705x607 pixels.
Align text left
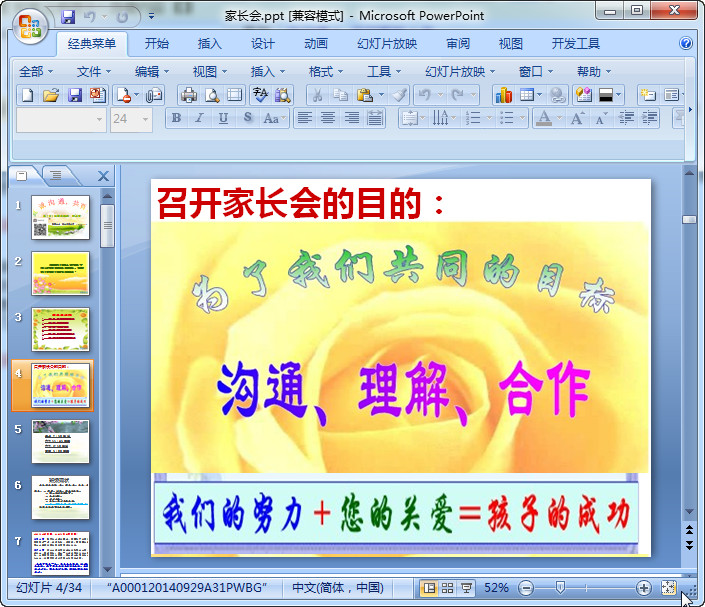point(305,118)
